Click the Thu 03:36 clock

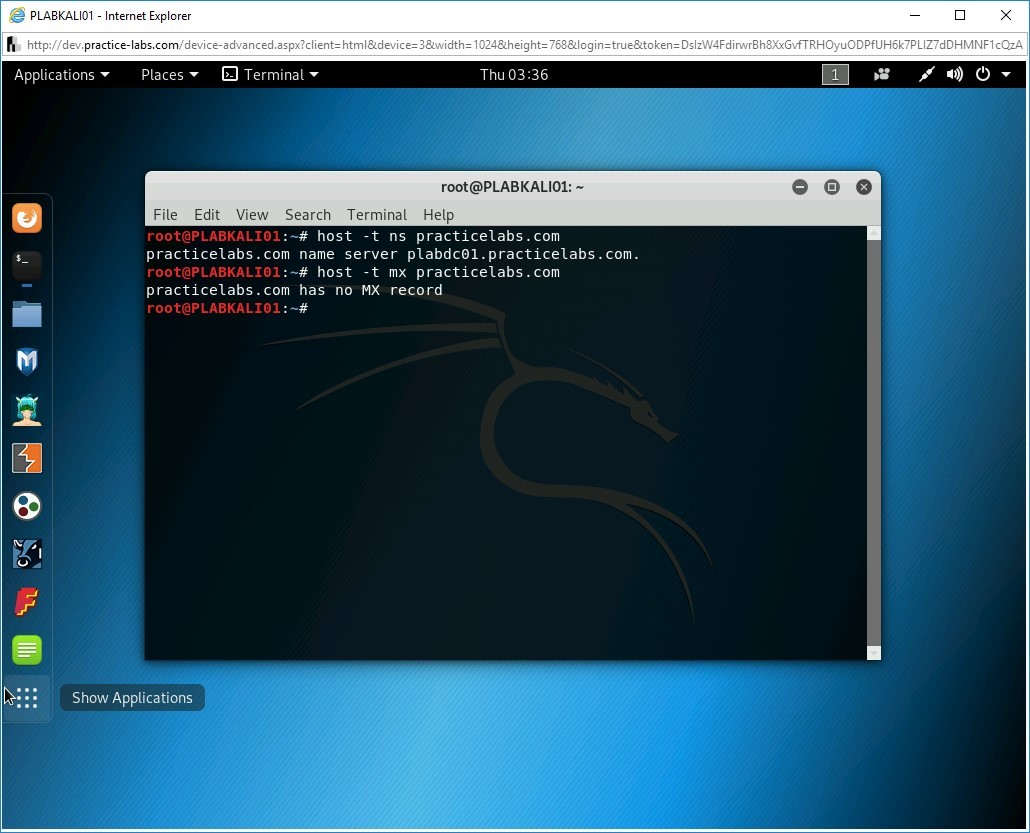(514, 75)
